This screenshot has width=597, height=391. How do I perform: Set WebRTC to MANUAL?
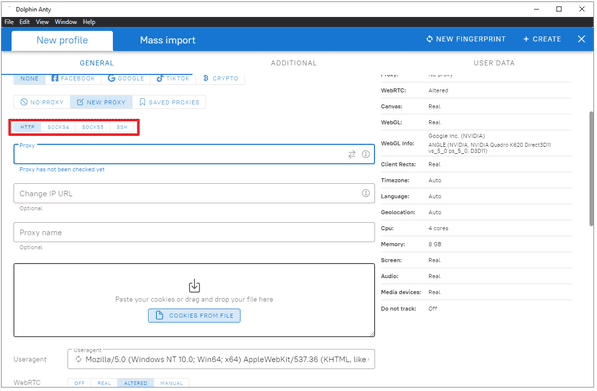(x=171, y=383)
